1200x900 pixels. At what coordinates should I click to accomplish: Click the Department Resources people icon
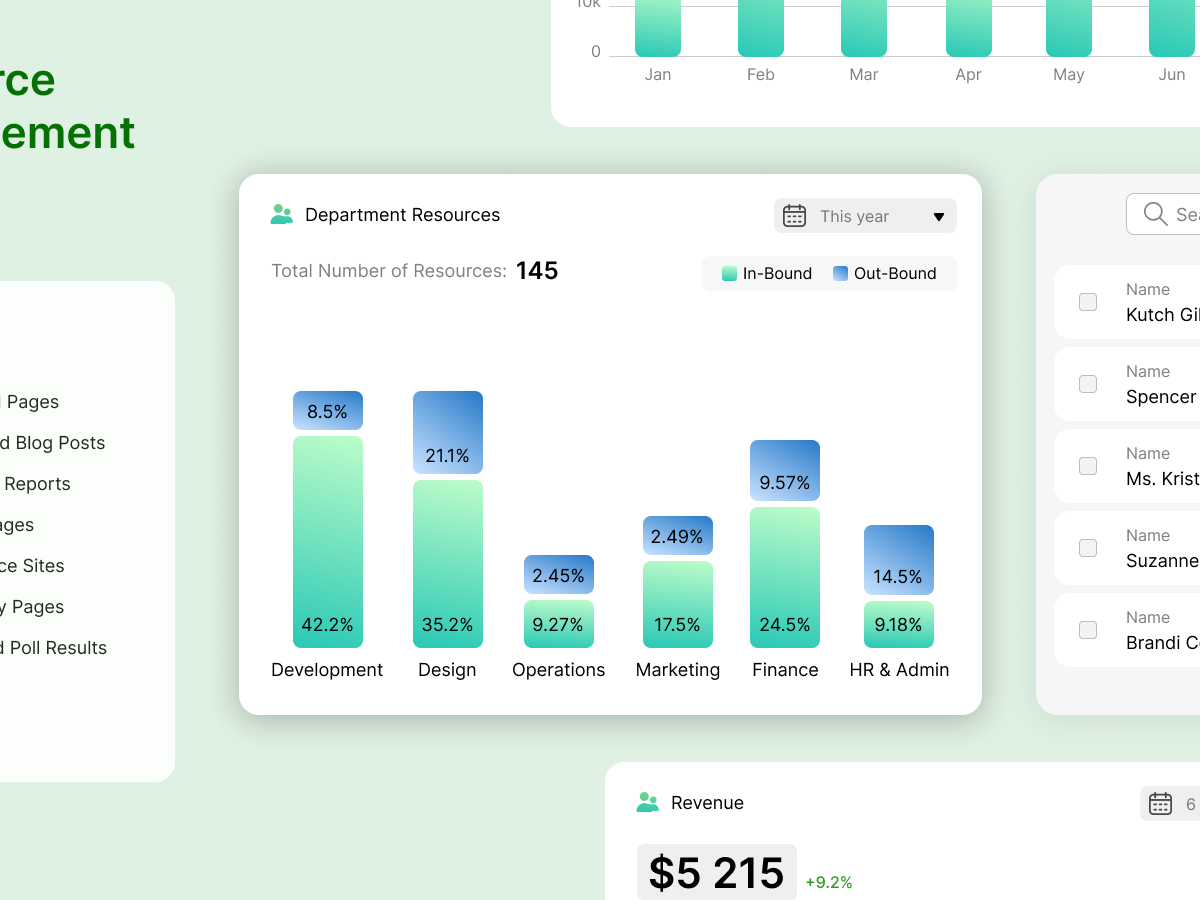tap(281, 213)
